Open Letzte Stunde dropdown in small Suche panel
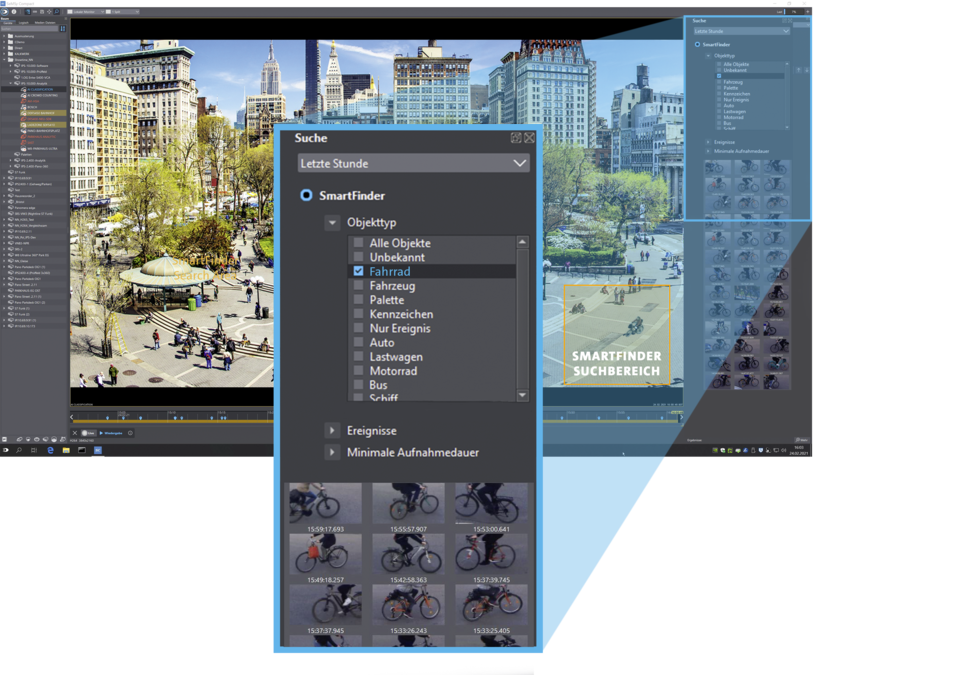Viewport: 955px width, 675px height. pyautogui.click(x=742, y=31)
